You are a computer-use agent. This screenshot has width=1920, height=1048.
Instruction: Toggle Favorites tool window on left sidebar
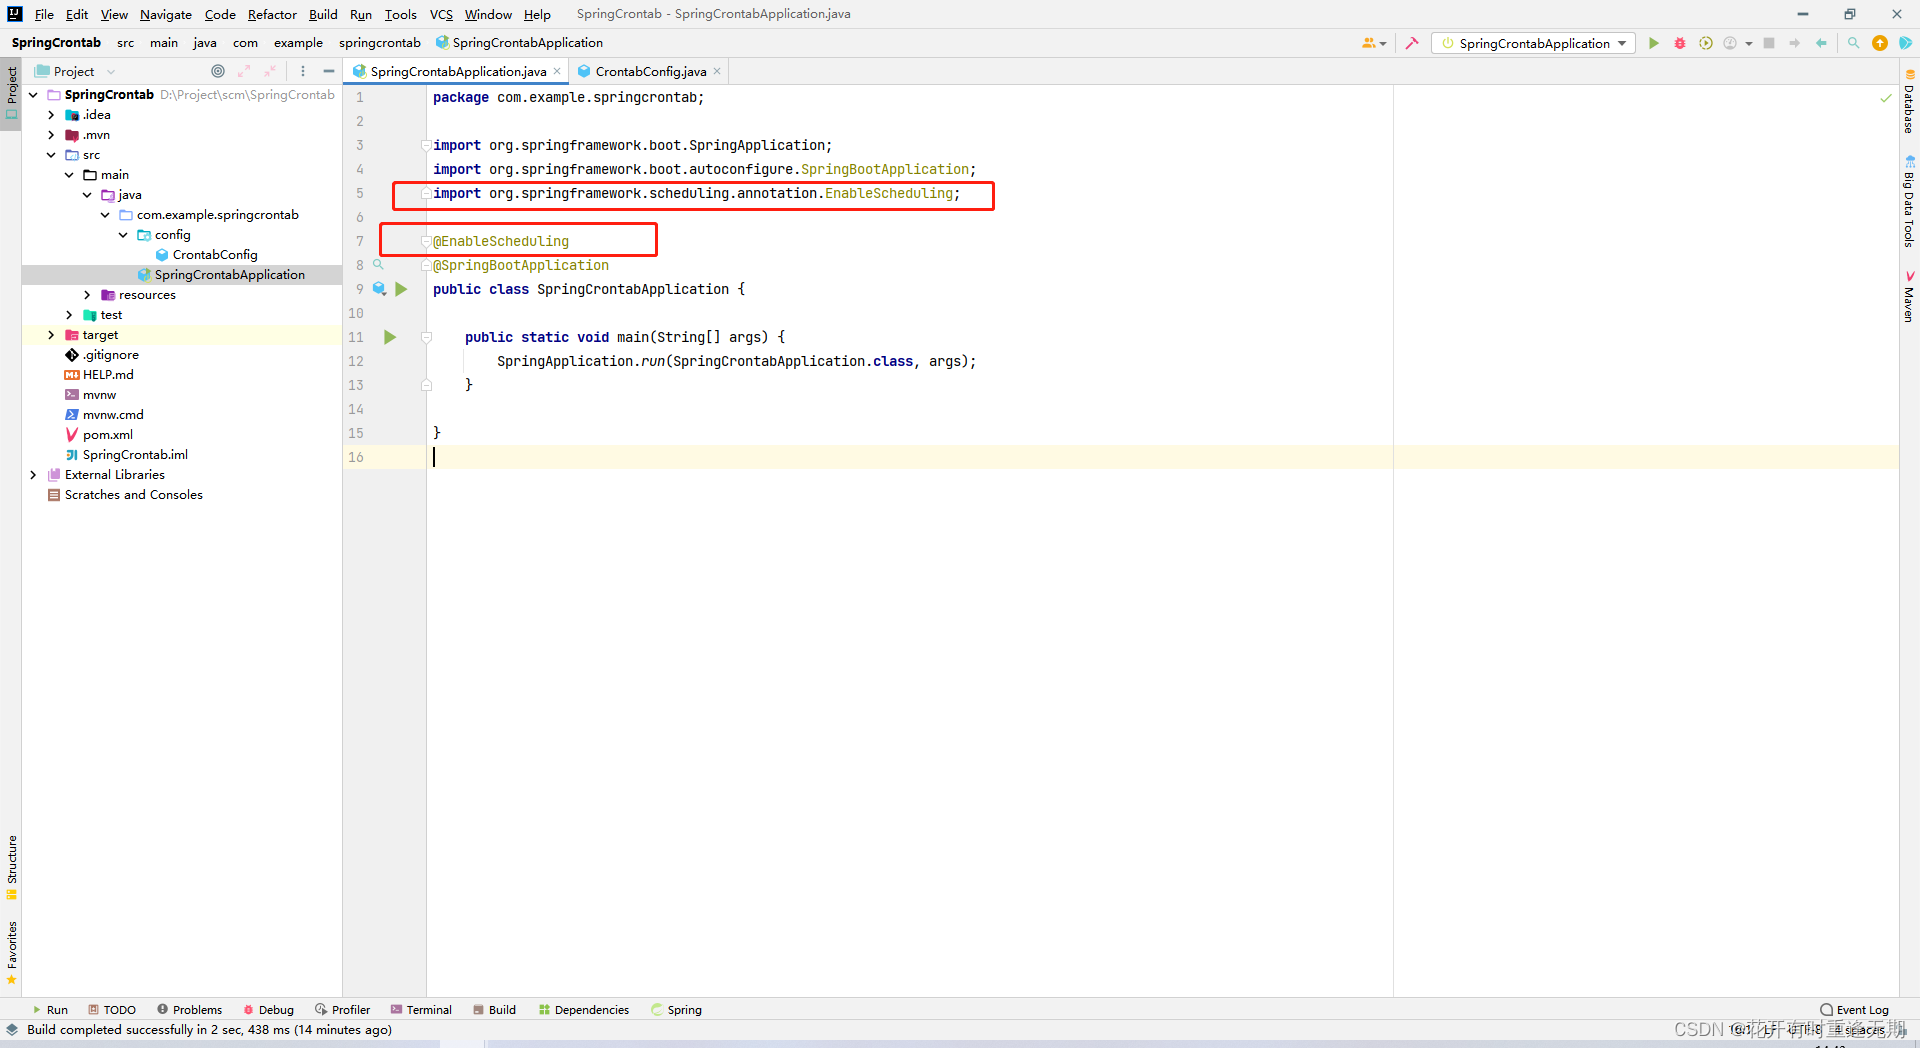(x=11, y=952)
